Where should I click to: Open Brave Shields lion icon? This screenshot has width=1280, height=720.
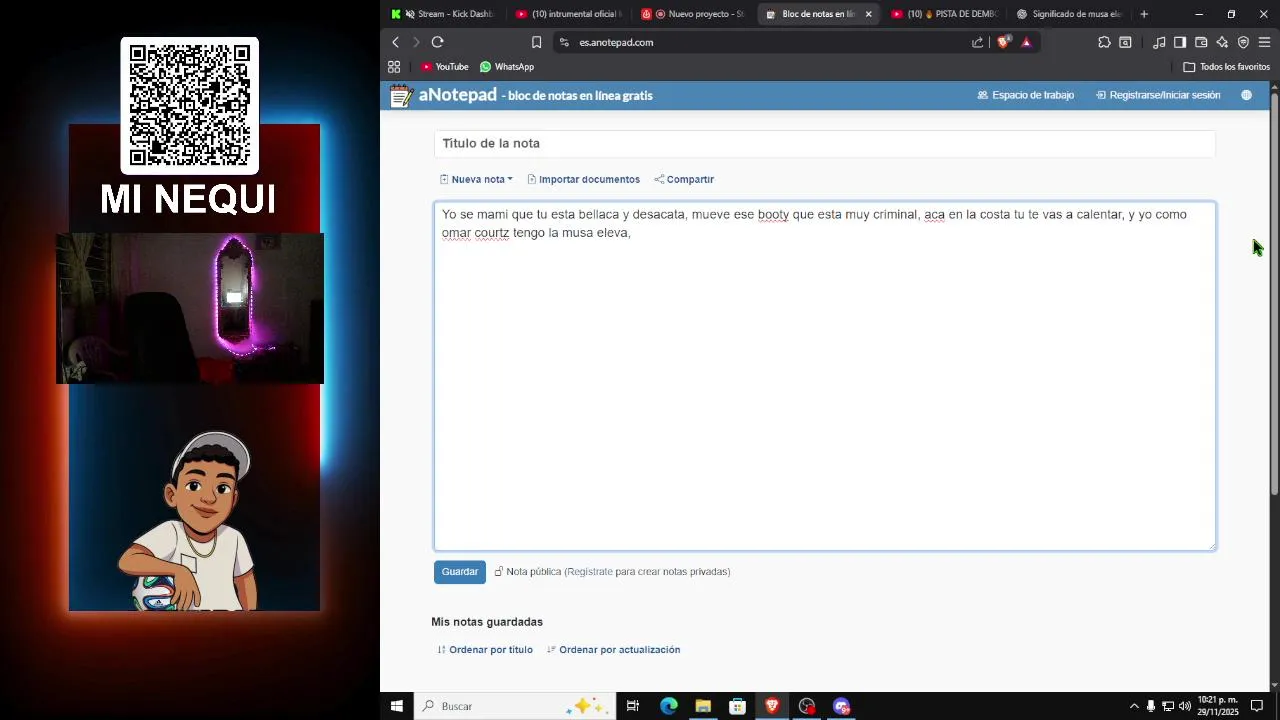click(1003, 42)
